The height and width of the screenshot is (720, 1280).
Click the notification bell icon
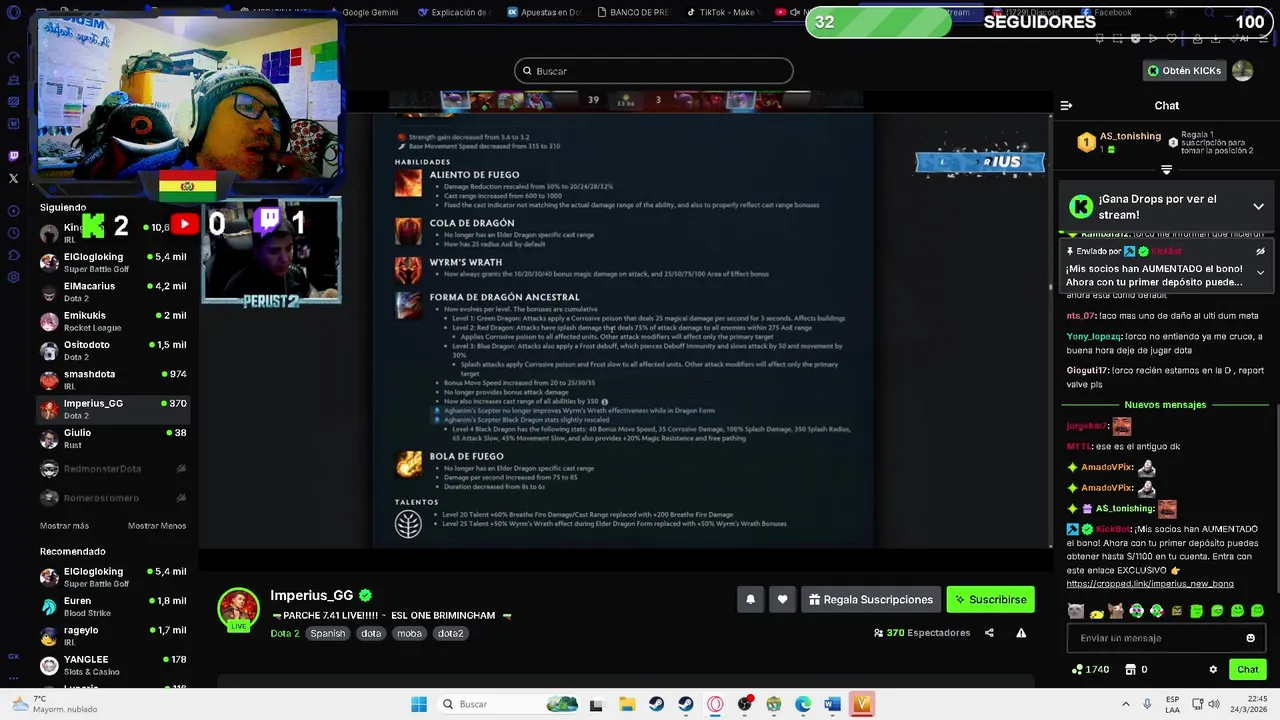click(750, 599)
